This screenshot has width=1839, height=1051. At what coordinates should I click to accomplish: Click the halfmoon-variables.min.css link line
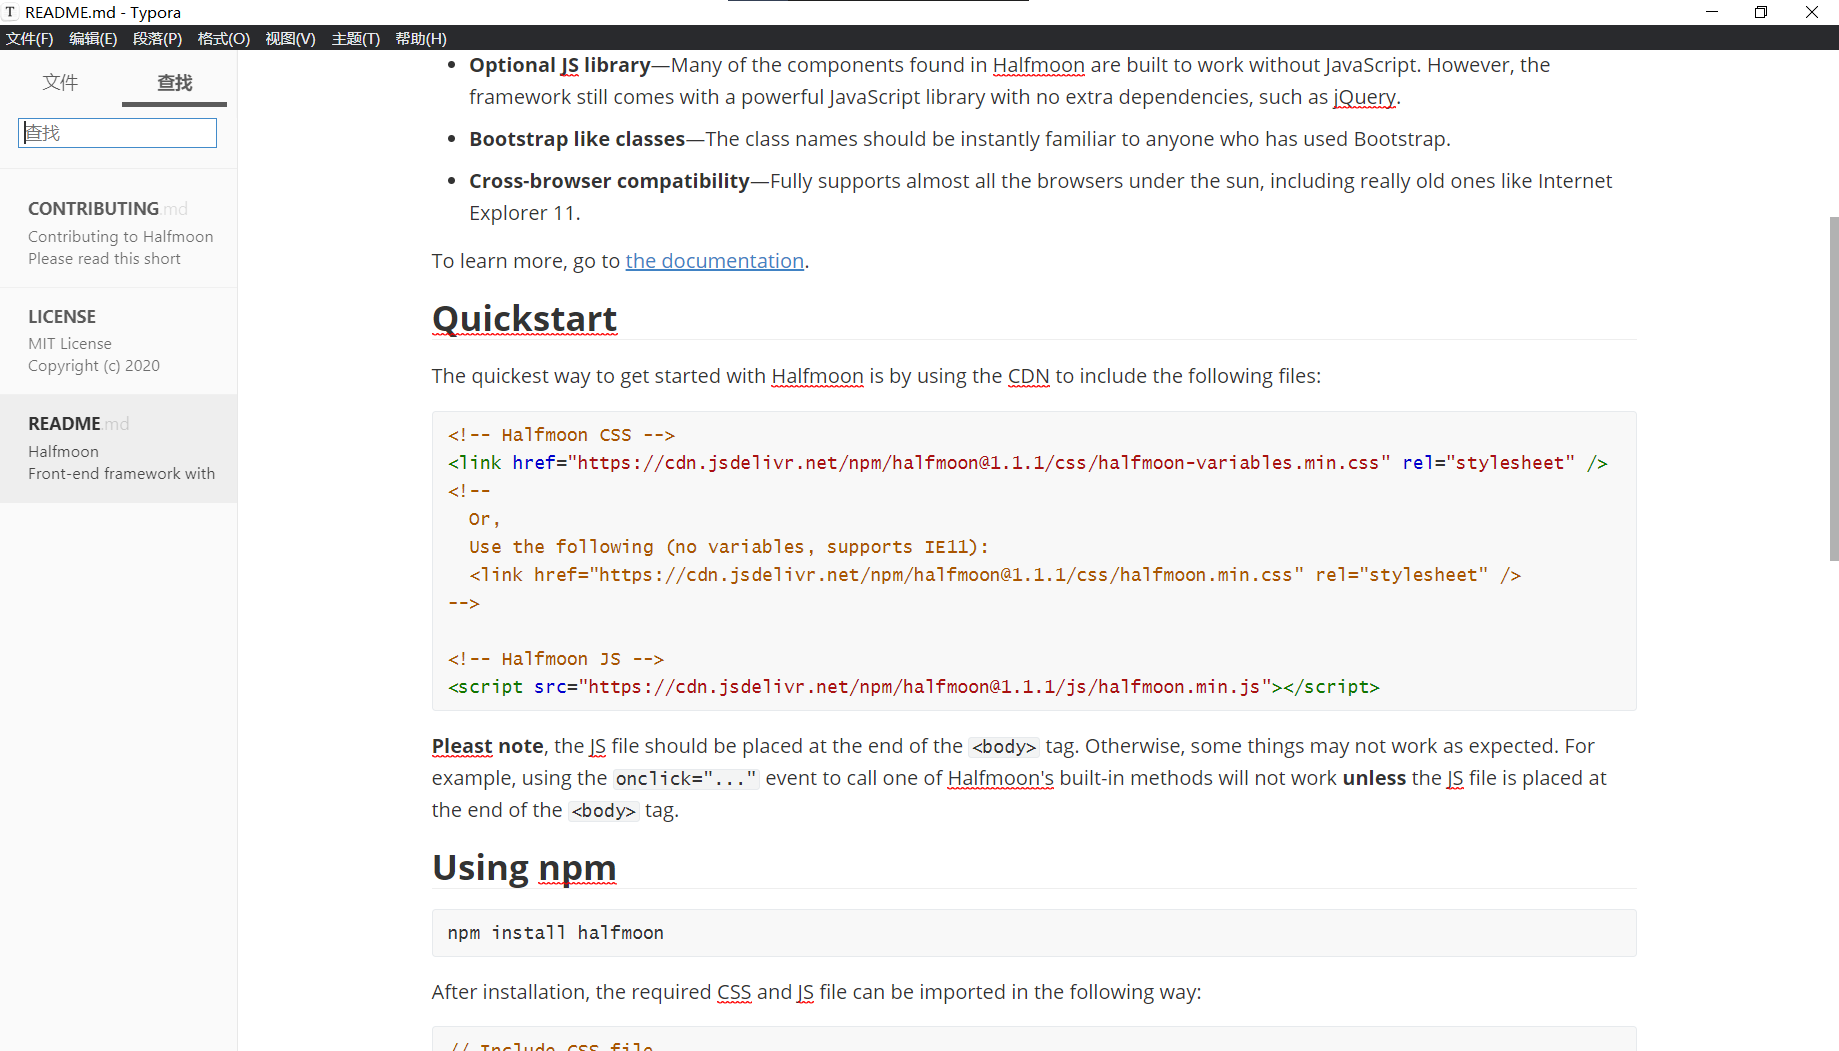pyautogui.click(x=1027, y=463)
